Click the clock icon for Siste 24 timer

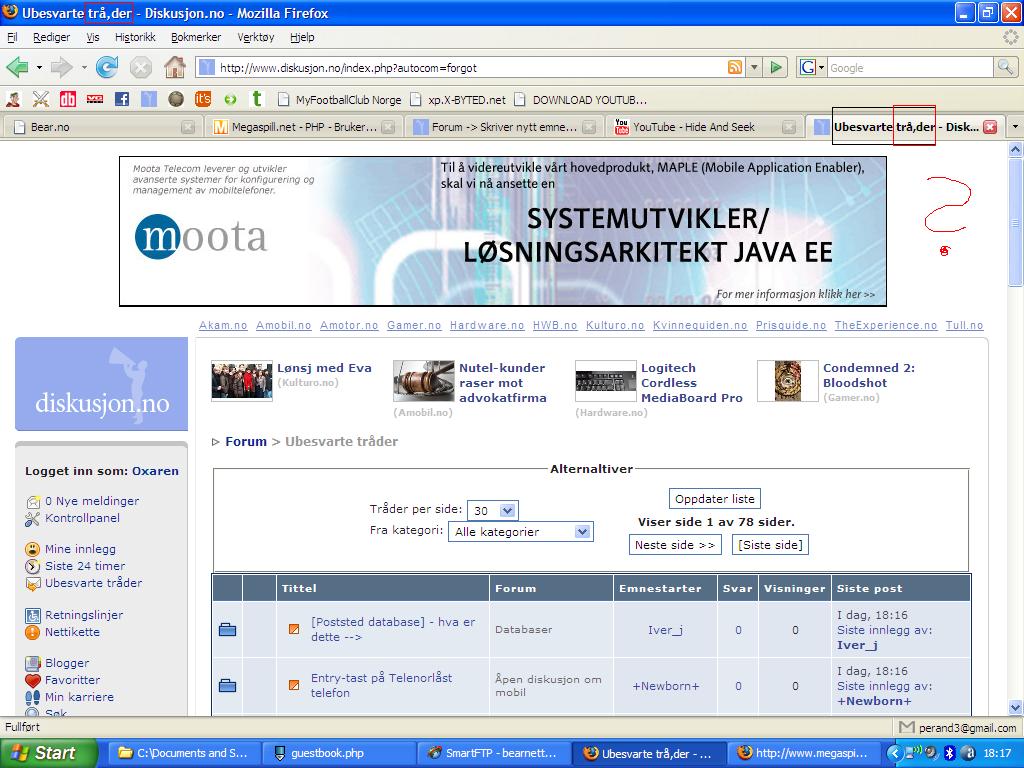click(x=33, y=566)
